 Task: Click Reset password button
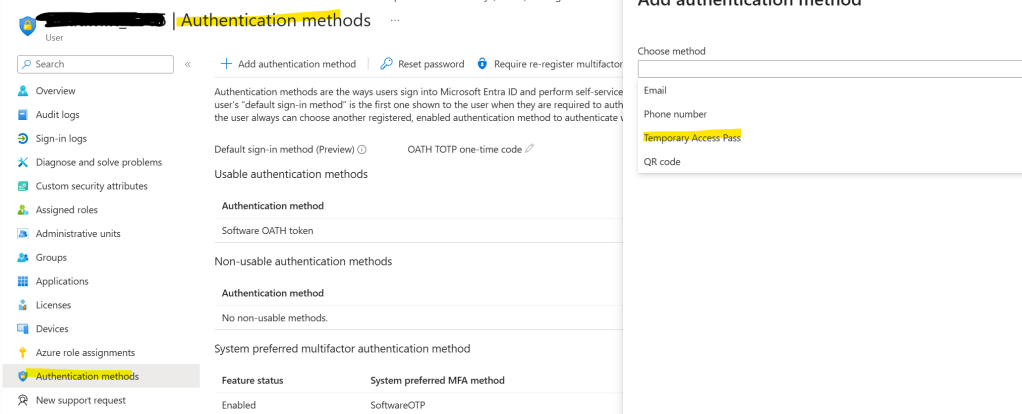click(422, 64)
